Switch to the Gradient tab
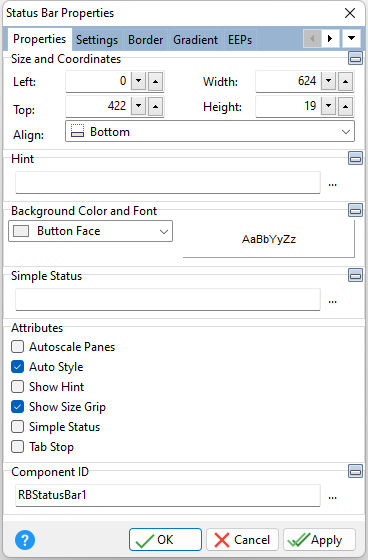 (x=195, y=40)
